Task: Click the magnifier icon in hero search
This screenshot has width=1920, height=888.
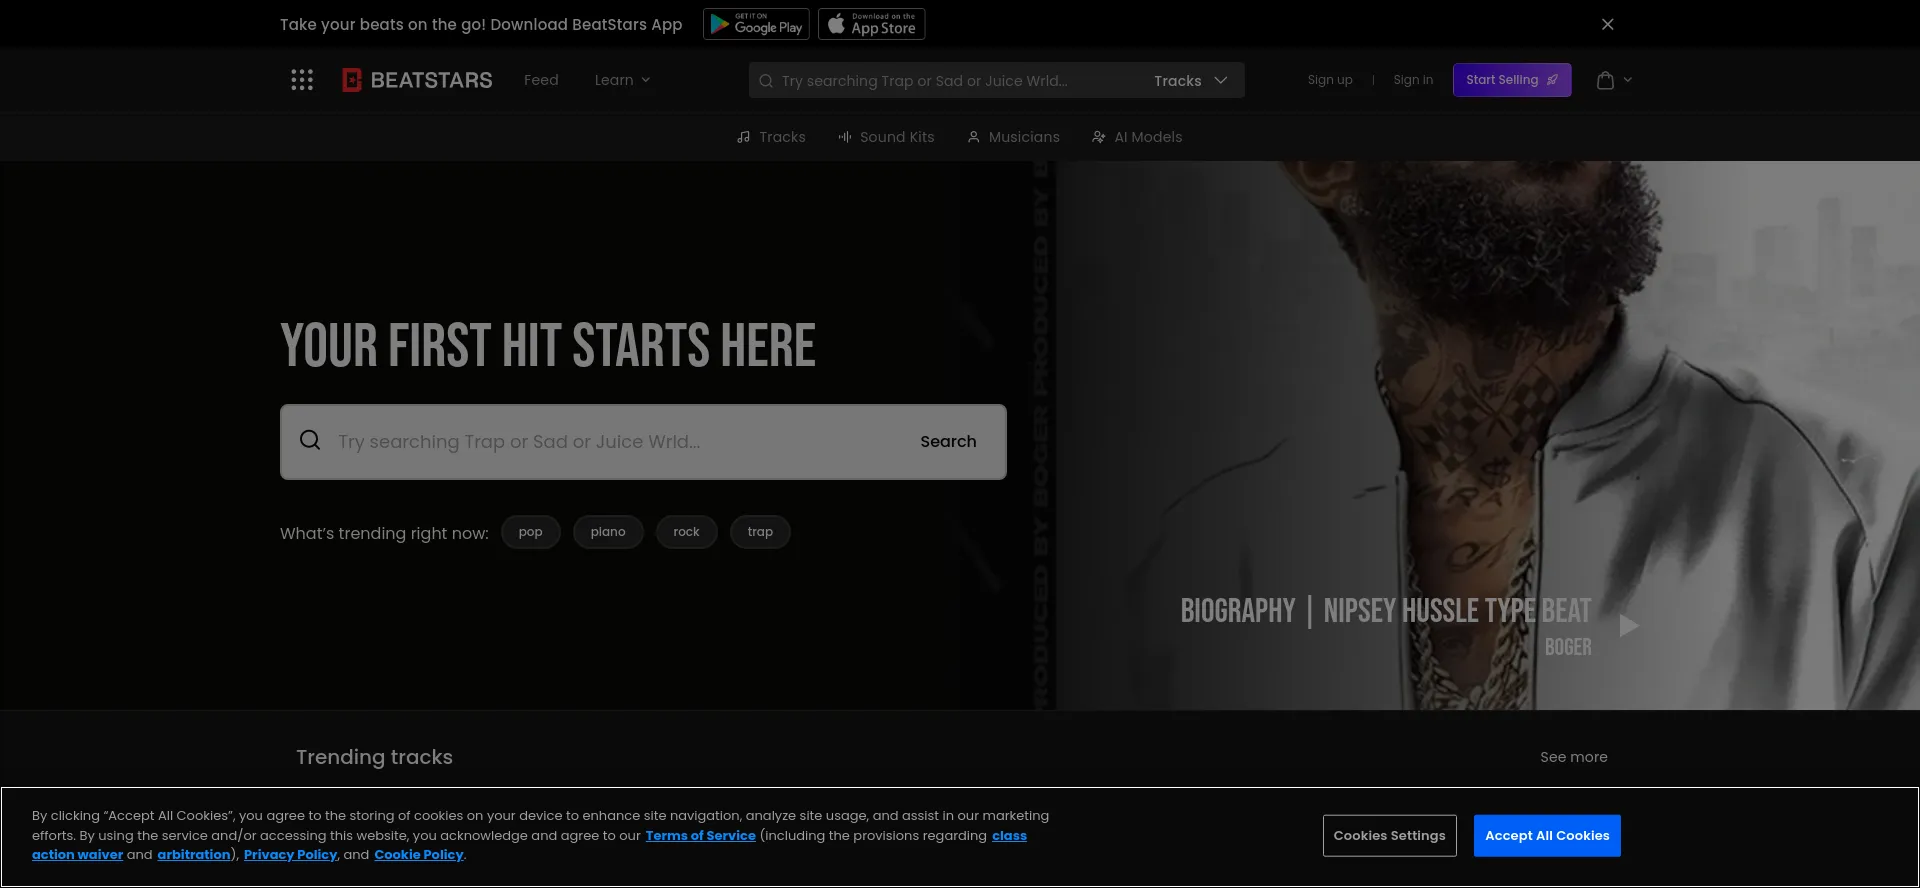Action: (310, 441)
